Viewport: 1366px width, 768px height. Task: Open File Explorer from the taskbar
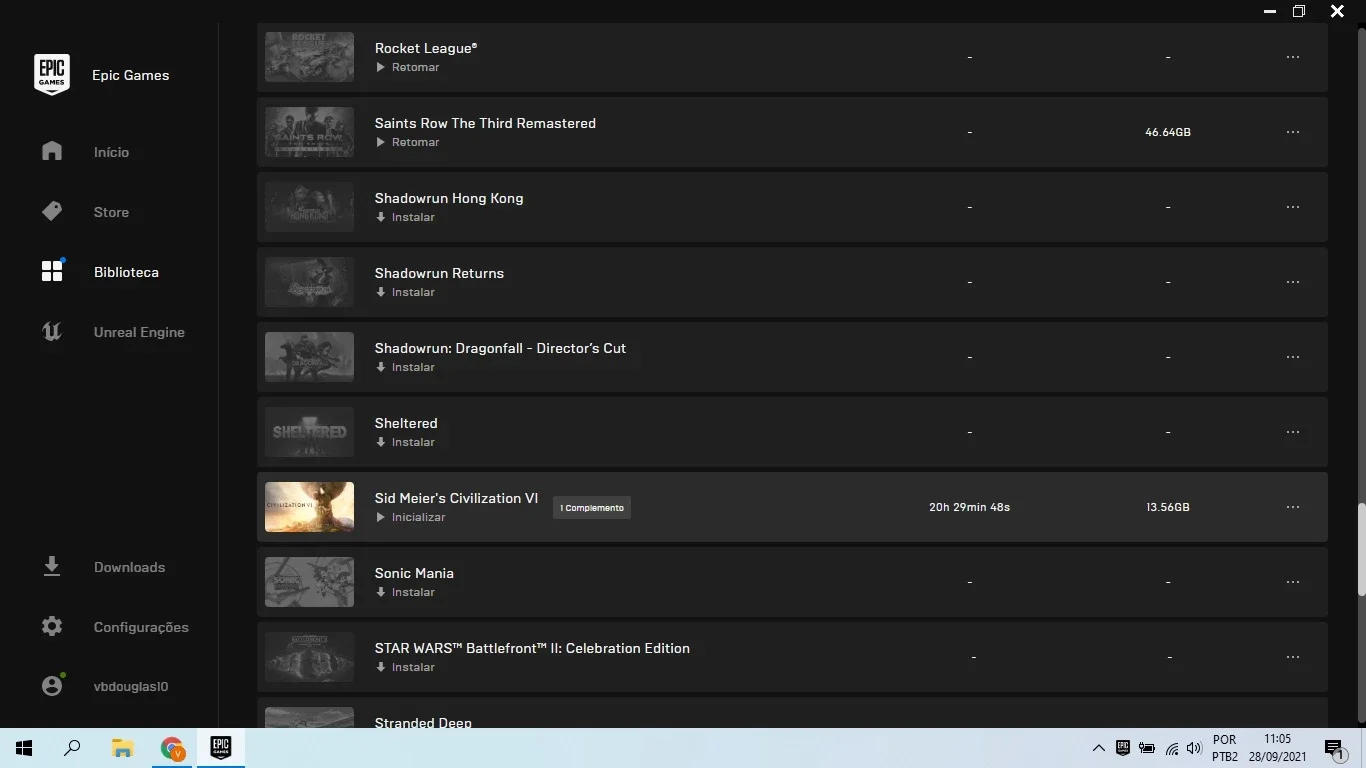coord(122,748)
